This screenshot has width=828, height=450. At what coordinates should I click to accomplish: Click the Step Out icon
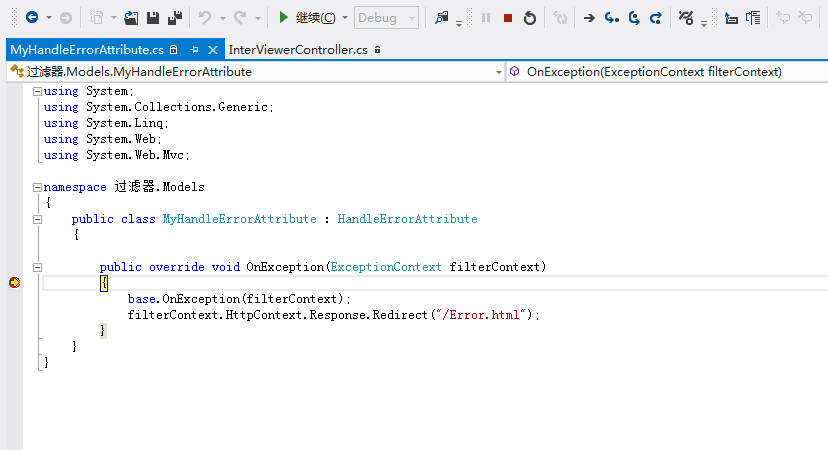656,18
